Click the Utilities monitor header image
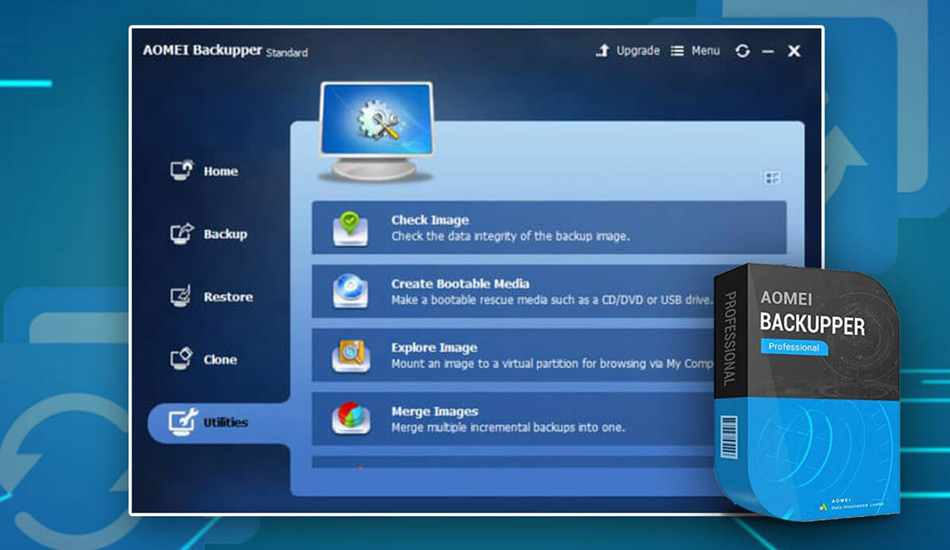 coord(376,132)
